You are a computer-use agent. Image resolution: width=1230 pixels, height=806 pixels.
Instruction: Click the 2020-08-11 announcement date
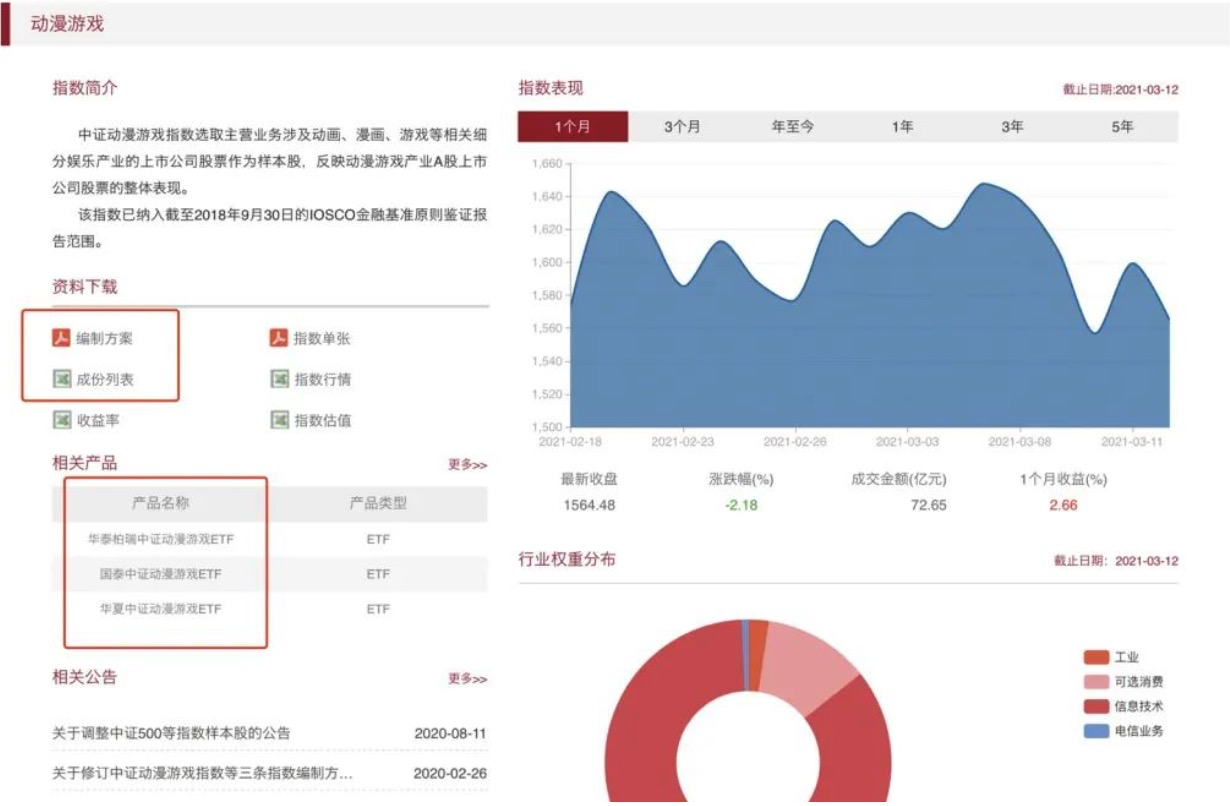(450, 733)
